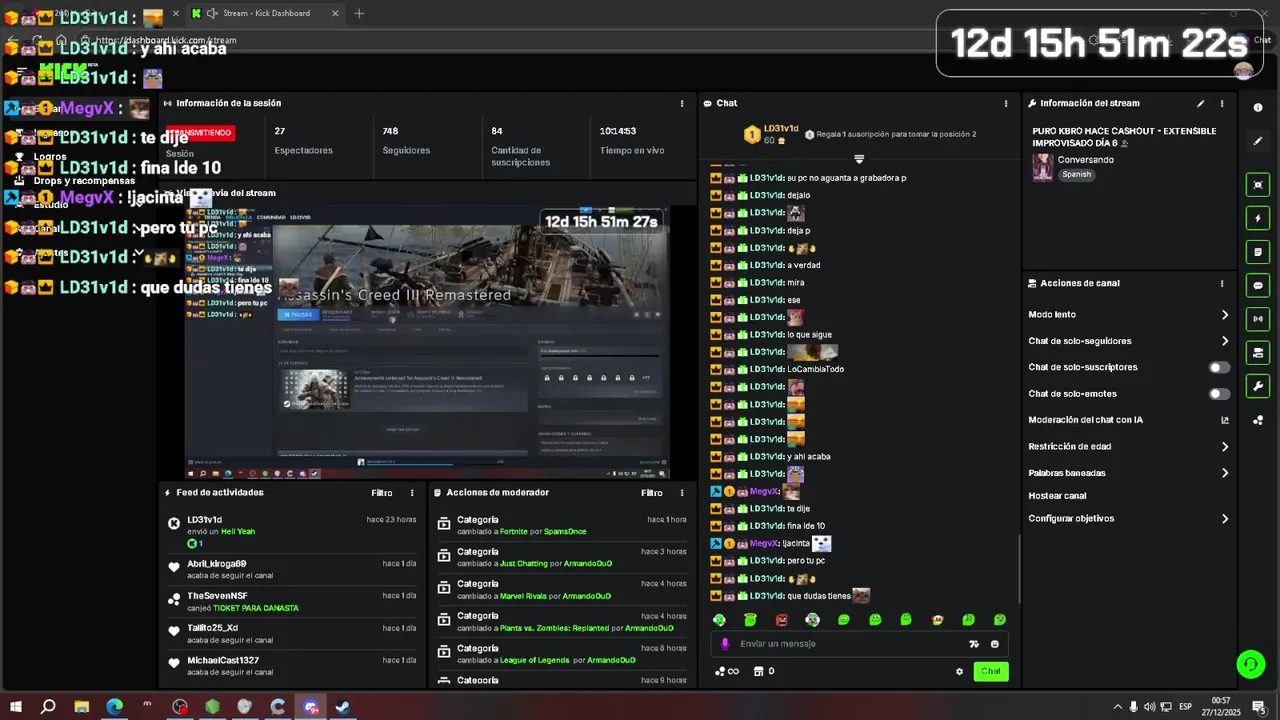Click the channel points infinity icon
This screenshot has height=720, width=1280.
tap(727, 671)
